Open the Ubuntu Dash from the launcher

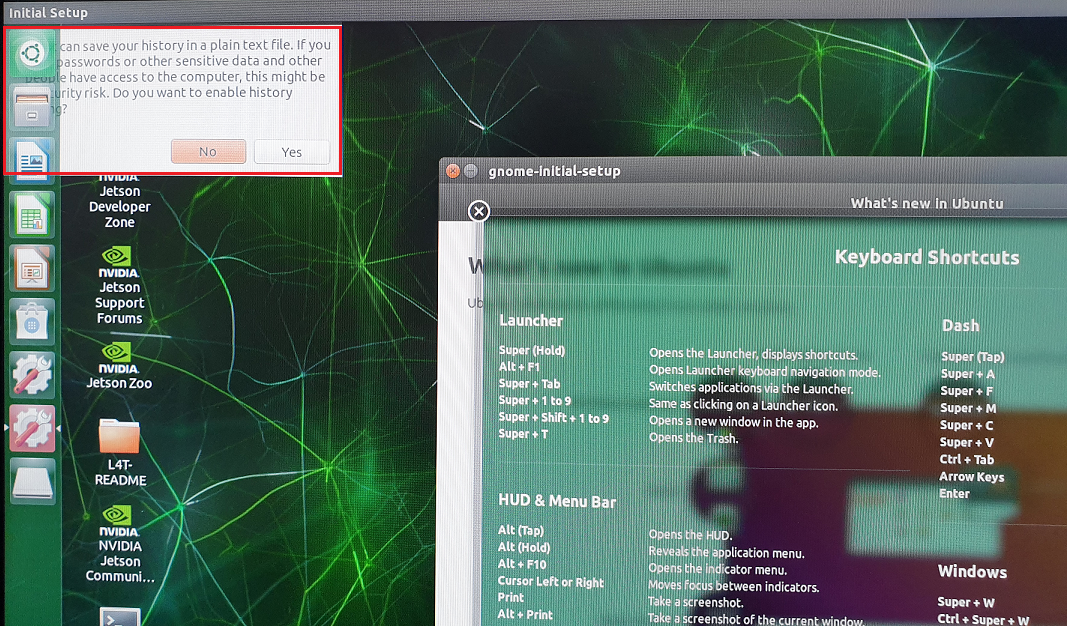pyautogui.click(x=32, y=54)
